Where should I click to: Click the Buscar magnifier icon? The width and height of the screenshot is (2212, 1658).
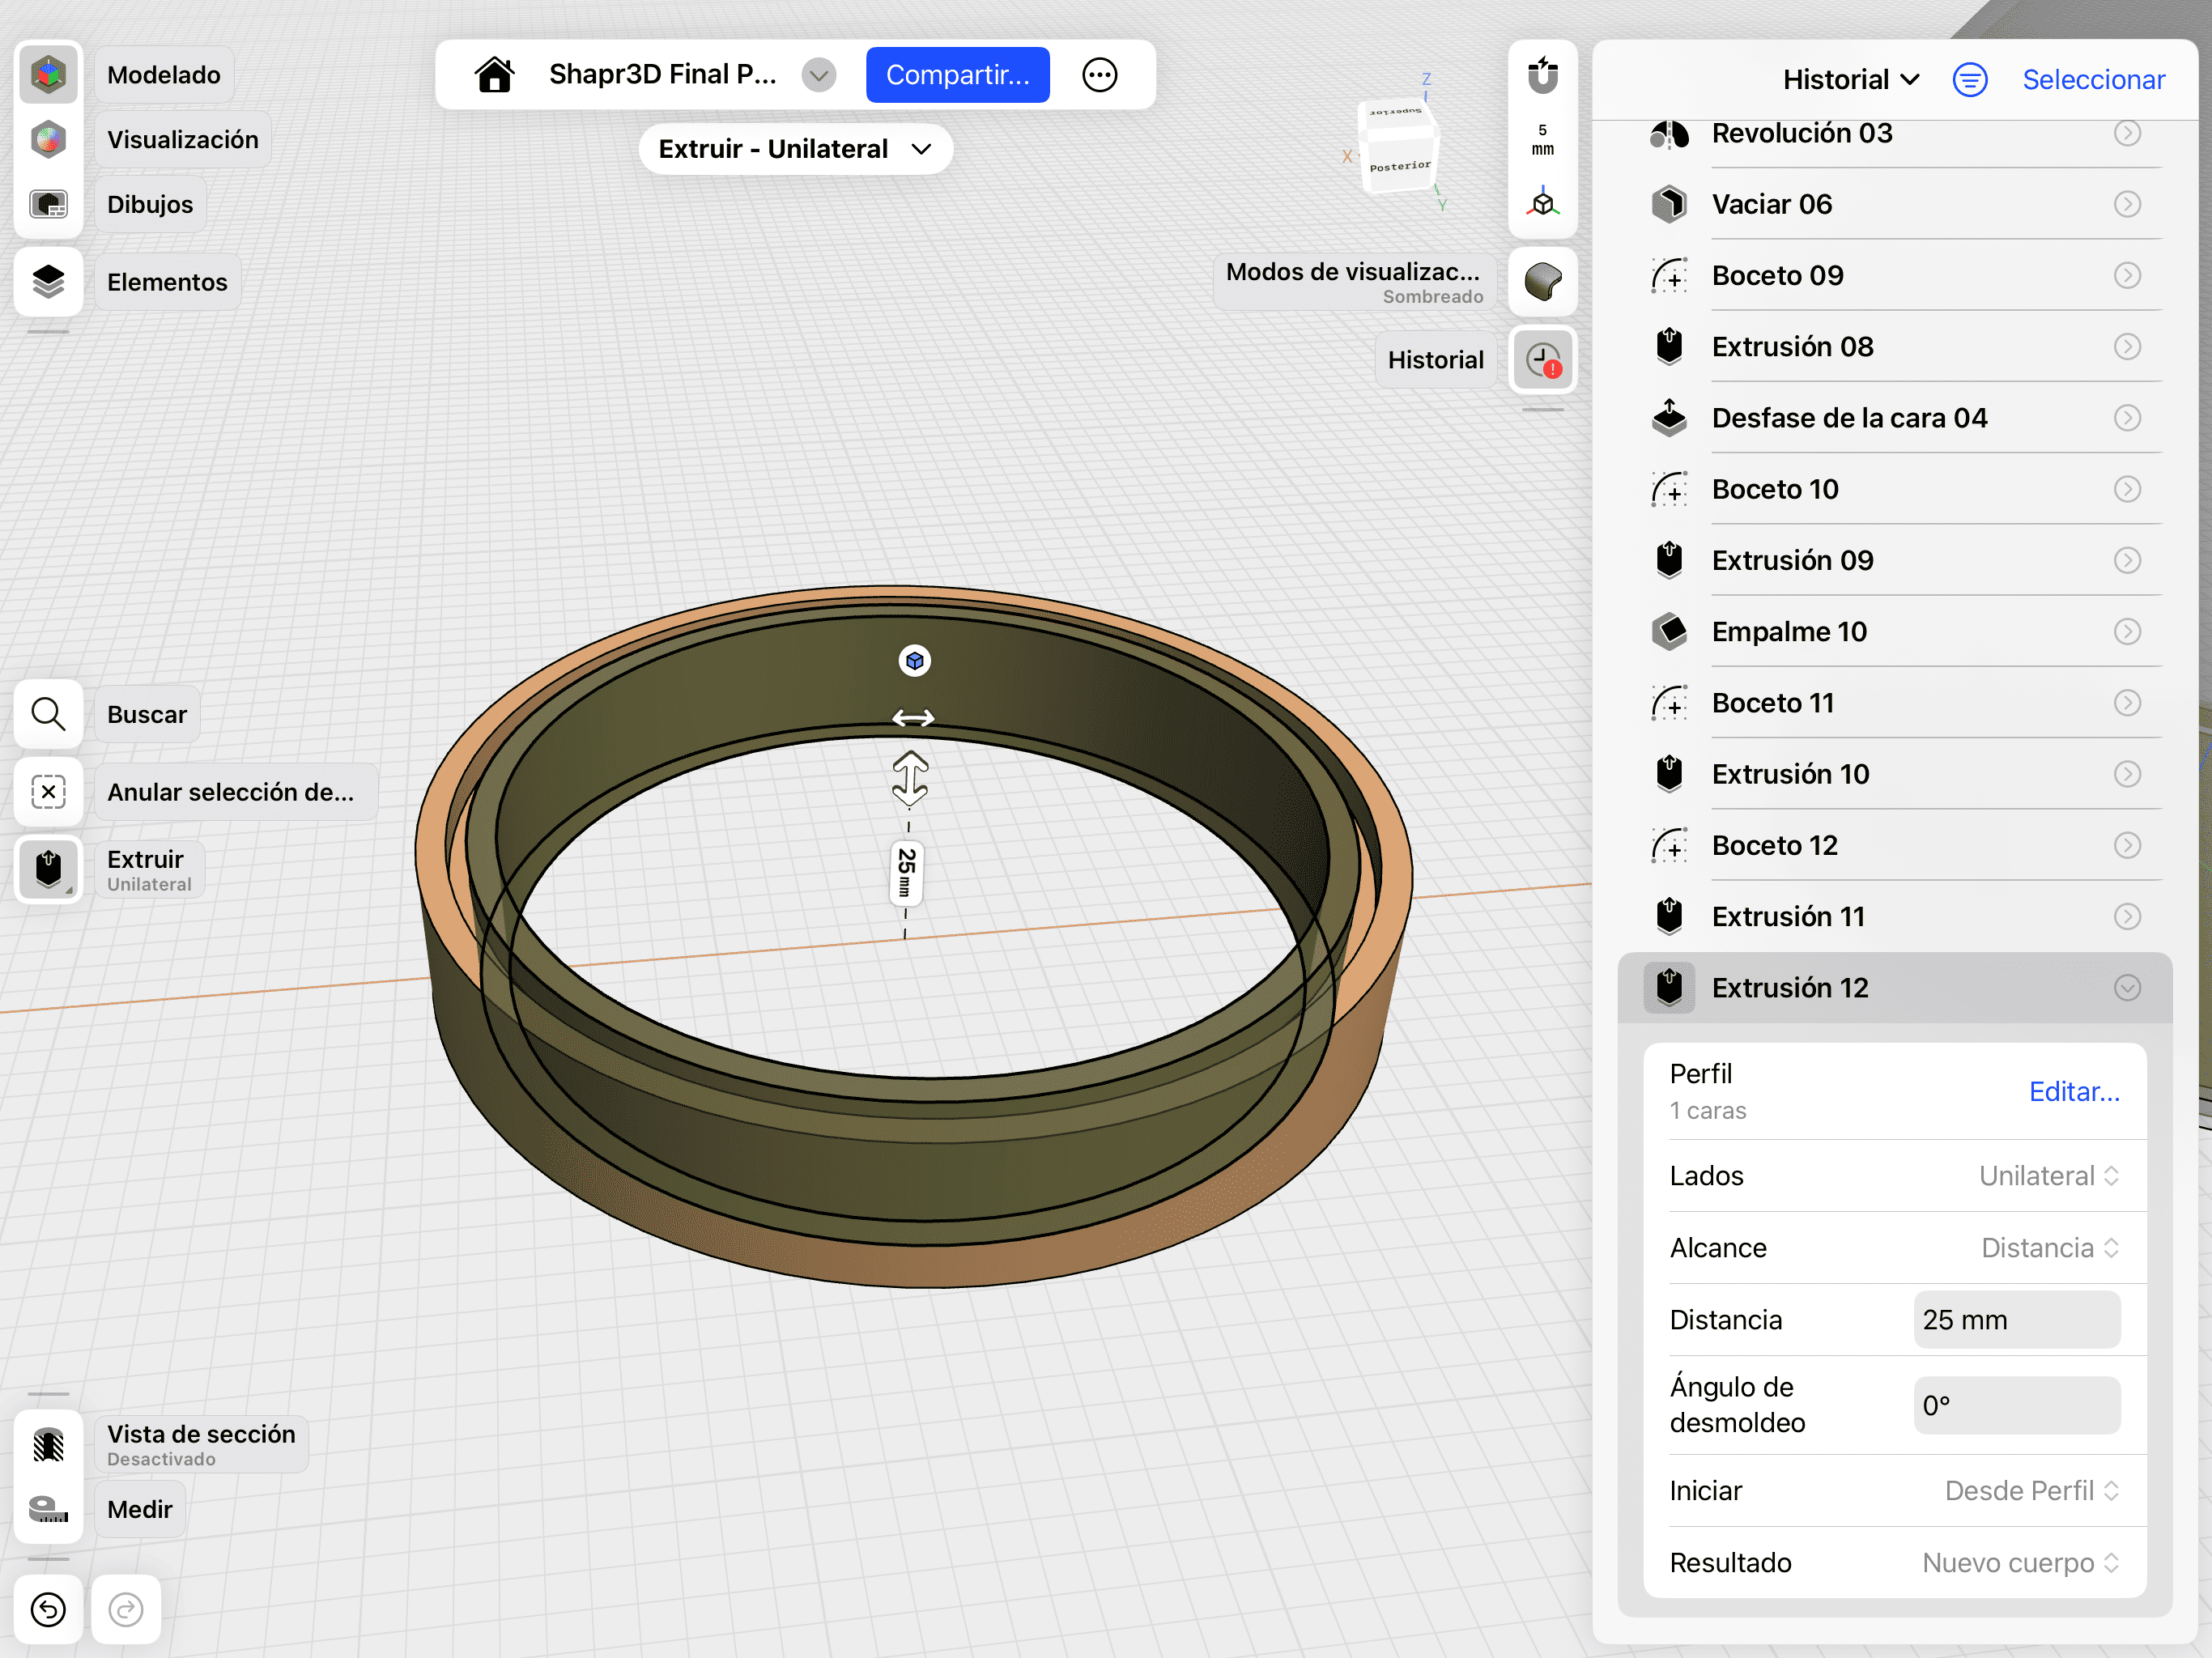pos(48,714)
